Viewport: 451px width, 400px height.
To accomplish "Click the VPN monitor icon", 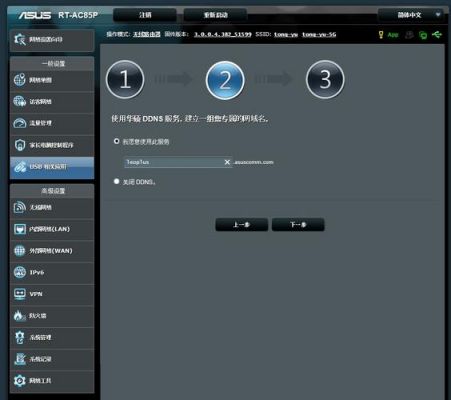I will 19,294.
